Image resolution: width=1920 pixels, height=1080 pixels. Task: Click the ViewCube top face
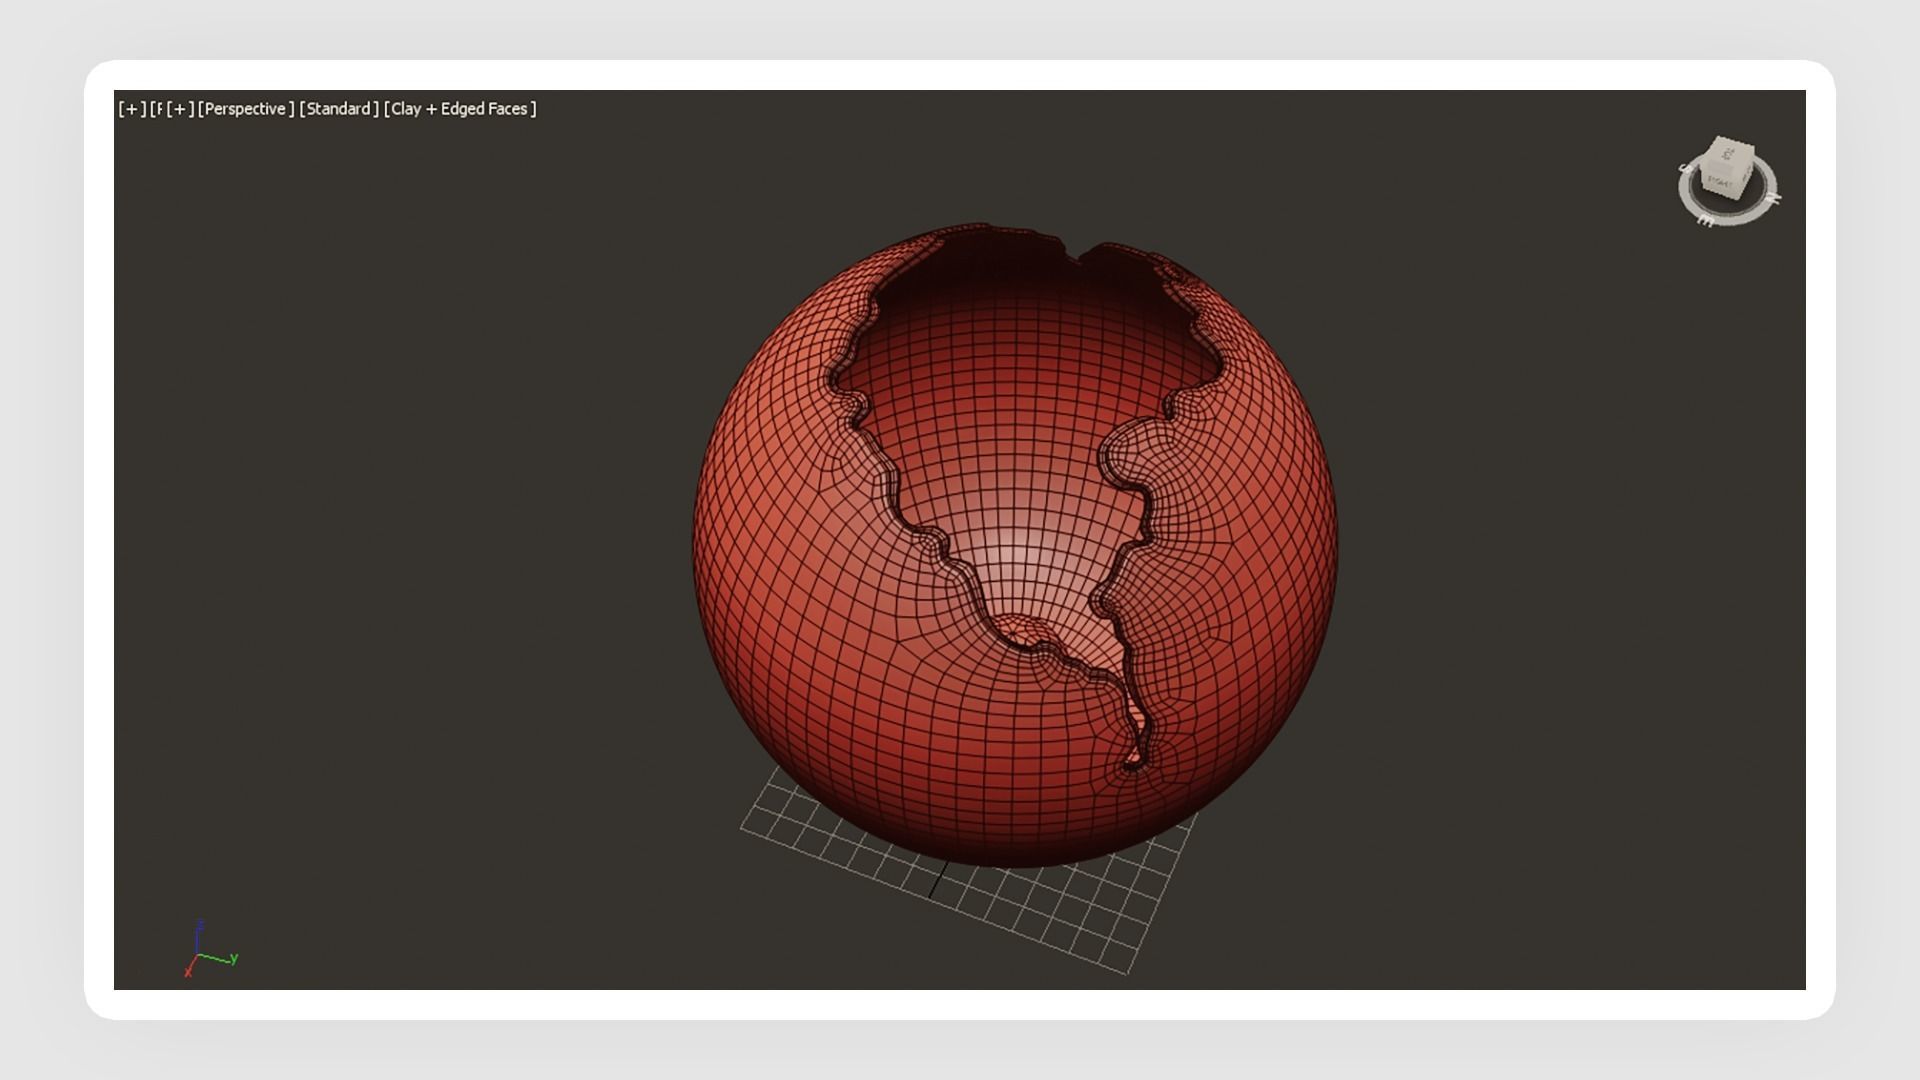[x=1728, y=153]
